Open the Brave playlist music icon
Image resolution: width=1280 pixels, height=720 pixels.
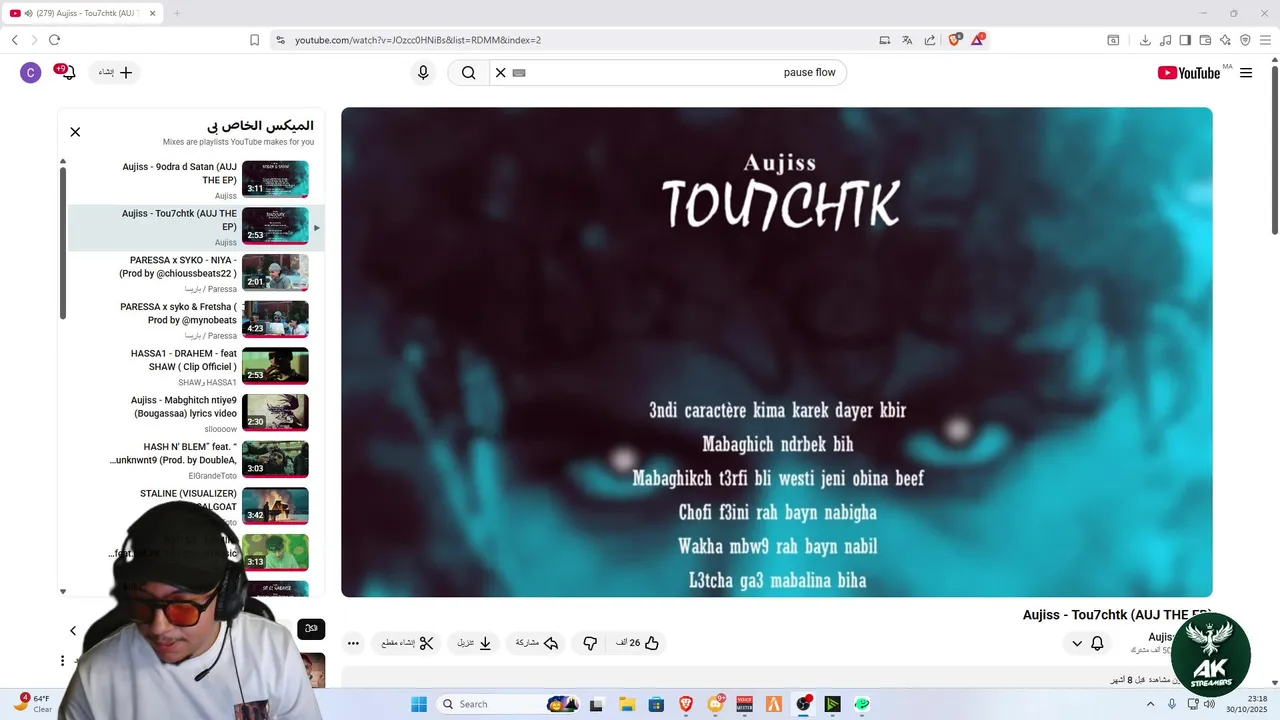pos(1165,40)
